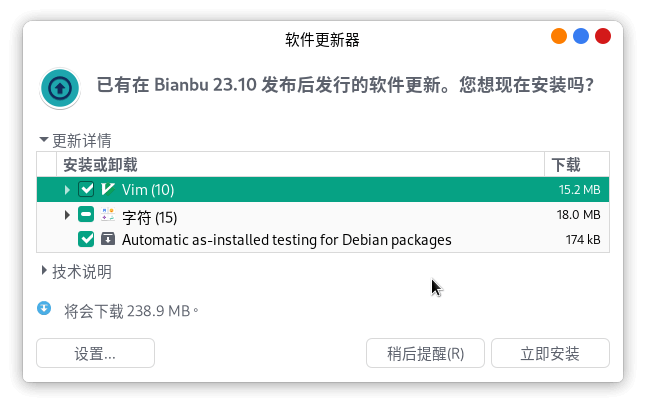Image resolution: width=646 pixels, height=407 pixels.
Task: Click 稍后提醒(R) button
Action: tap(426, 353)
